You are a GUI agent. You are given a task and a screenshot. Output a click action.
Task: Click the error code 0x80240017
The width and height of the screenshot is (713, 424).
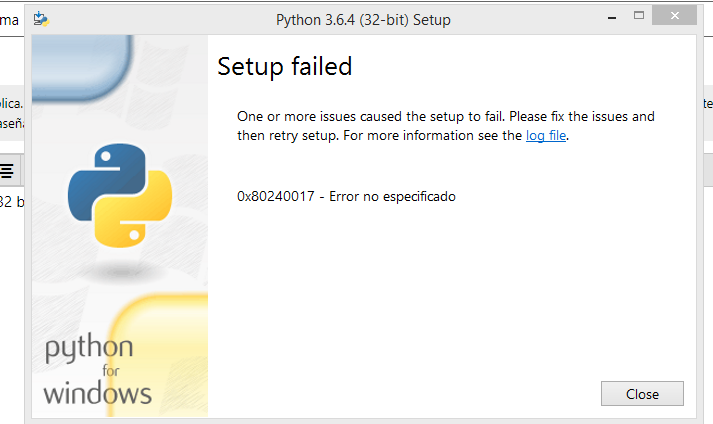(x=276, y=197)
